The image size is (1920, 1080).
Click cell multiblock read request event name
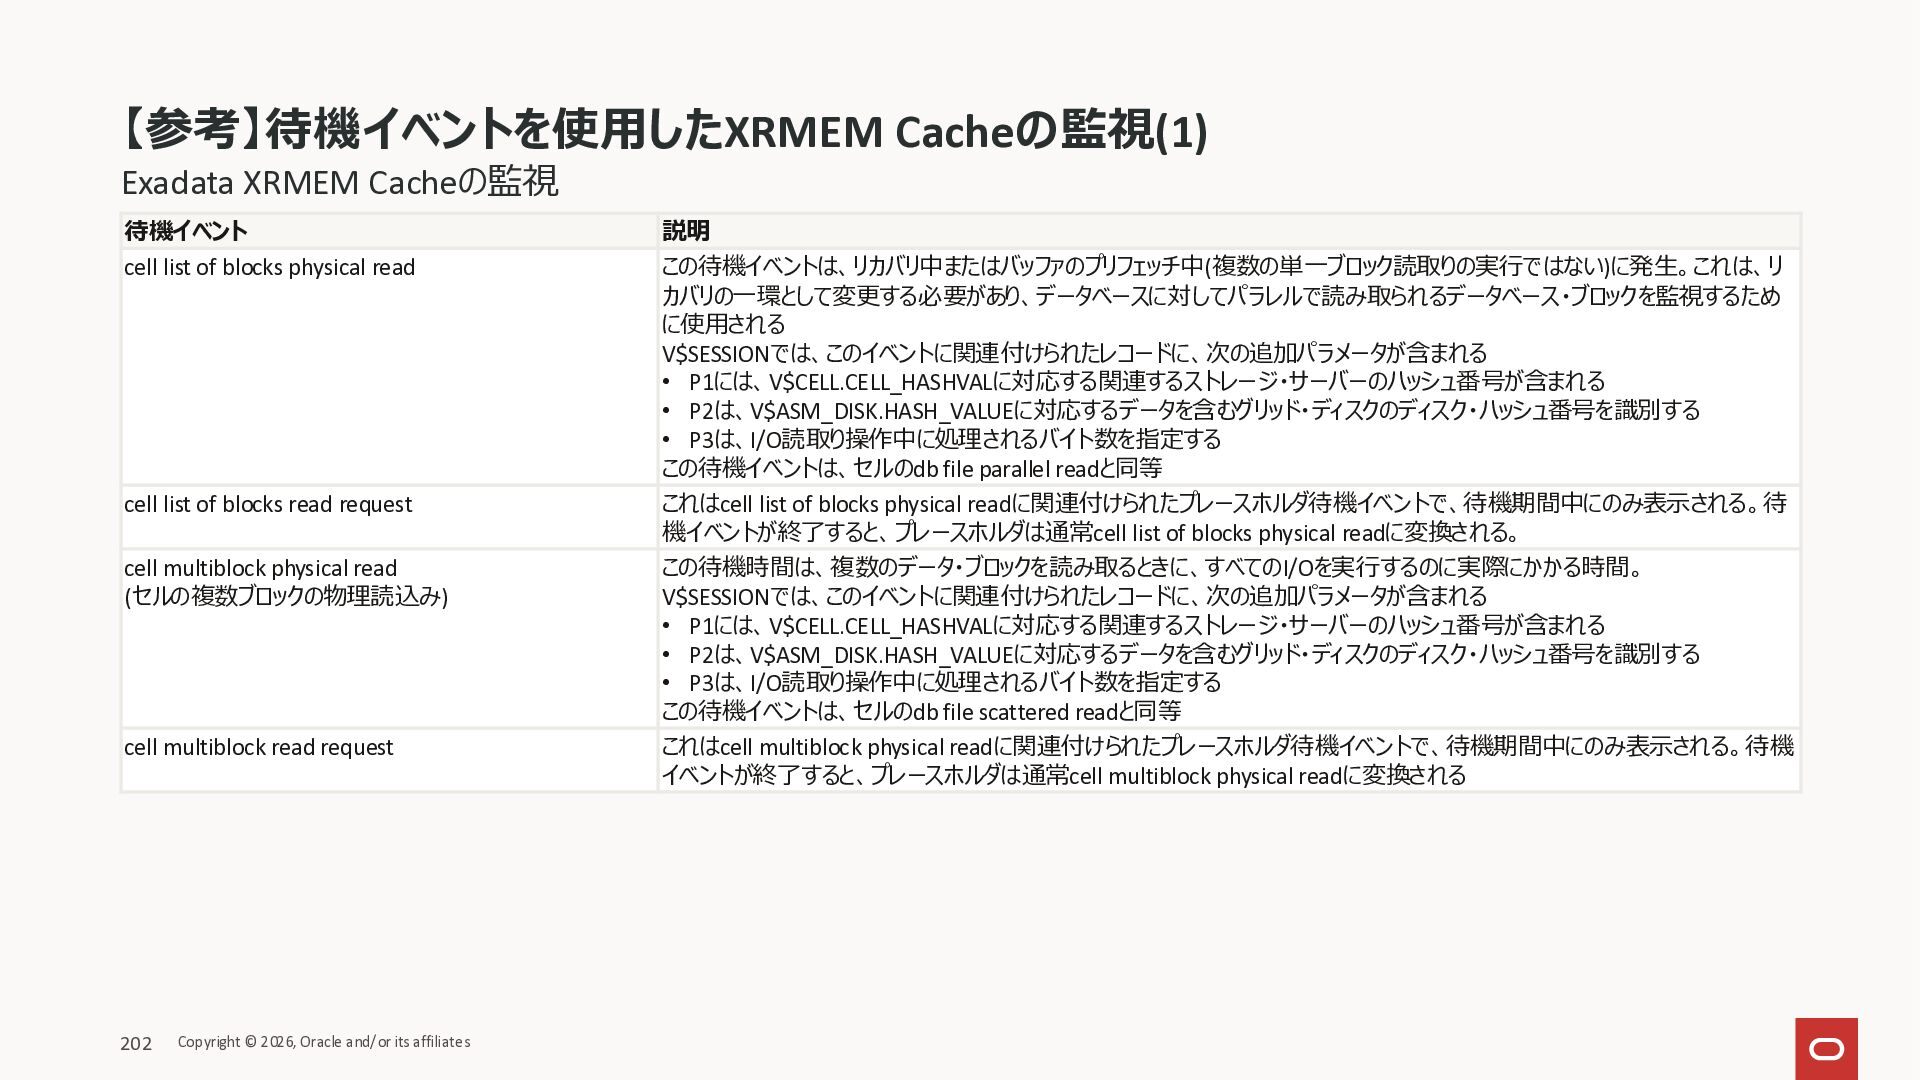click(258, 747)
